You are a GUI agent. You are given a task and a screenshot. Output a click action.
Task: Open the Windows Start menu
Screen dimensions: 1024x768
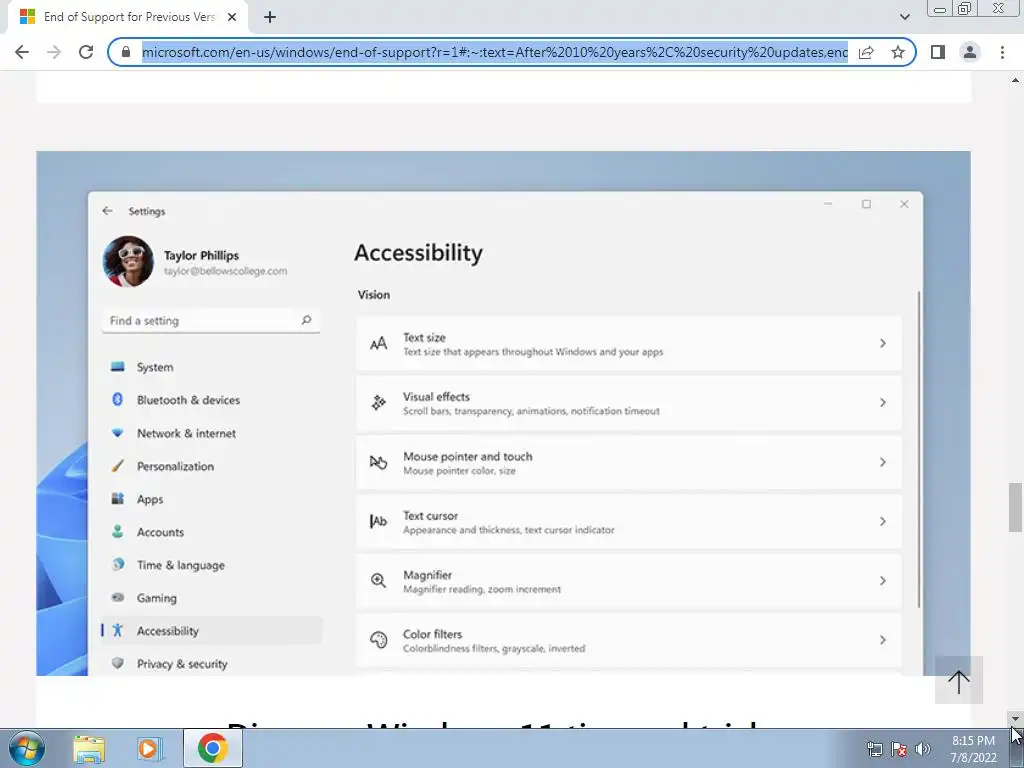(x=27, y=748)
